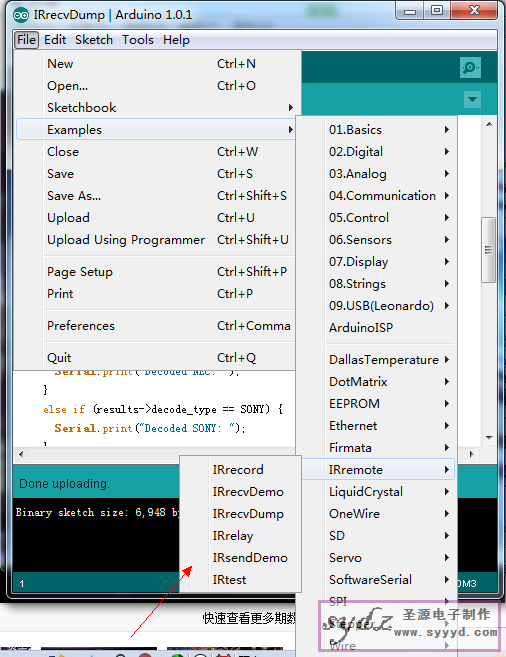Click the editor scroll down arrow
This screenshot has height=657, width=506.
(489, 438)
